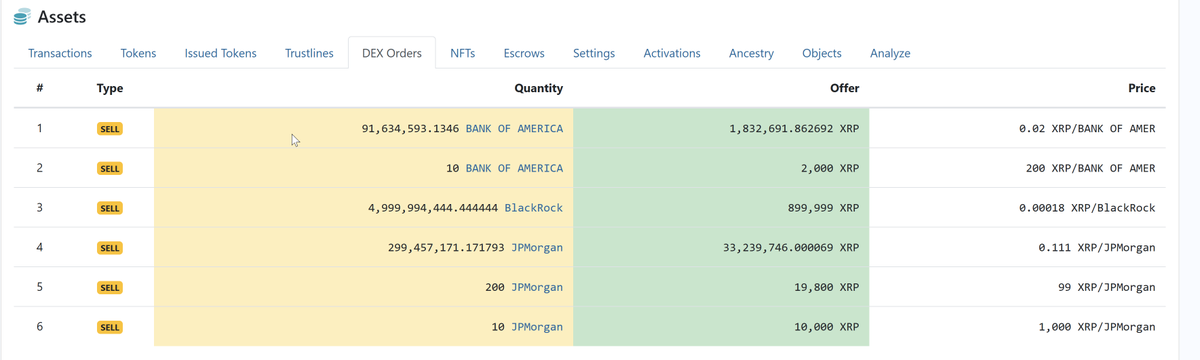Switch to the Tokens tab
The height and width of the screenshot is (360, 1200).
(x=138, y=53)
